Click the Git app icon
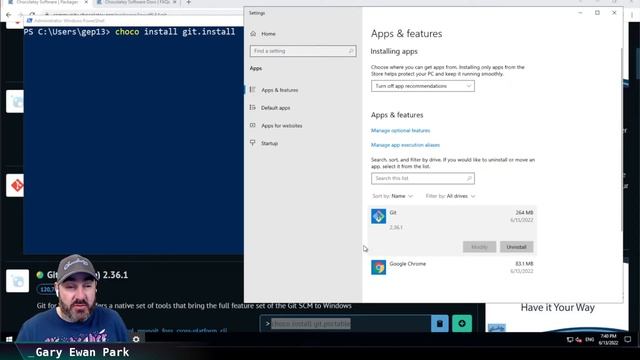 [x=378, y=216]
